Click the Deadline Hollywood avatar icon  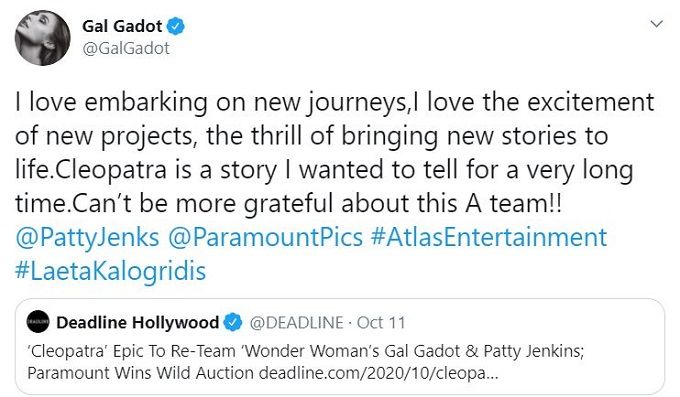[38, 322]
